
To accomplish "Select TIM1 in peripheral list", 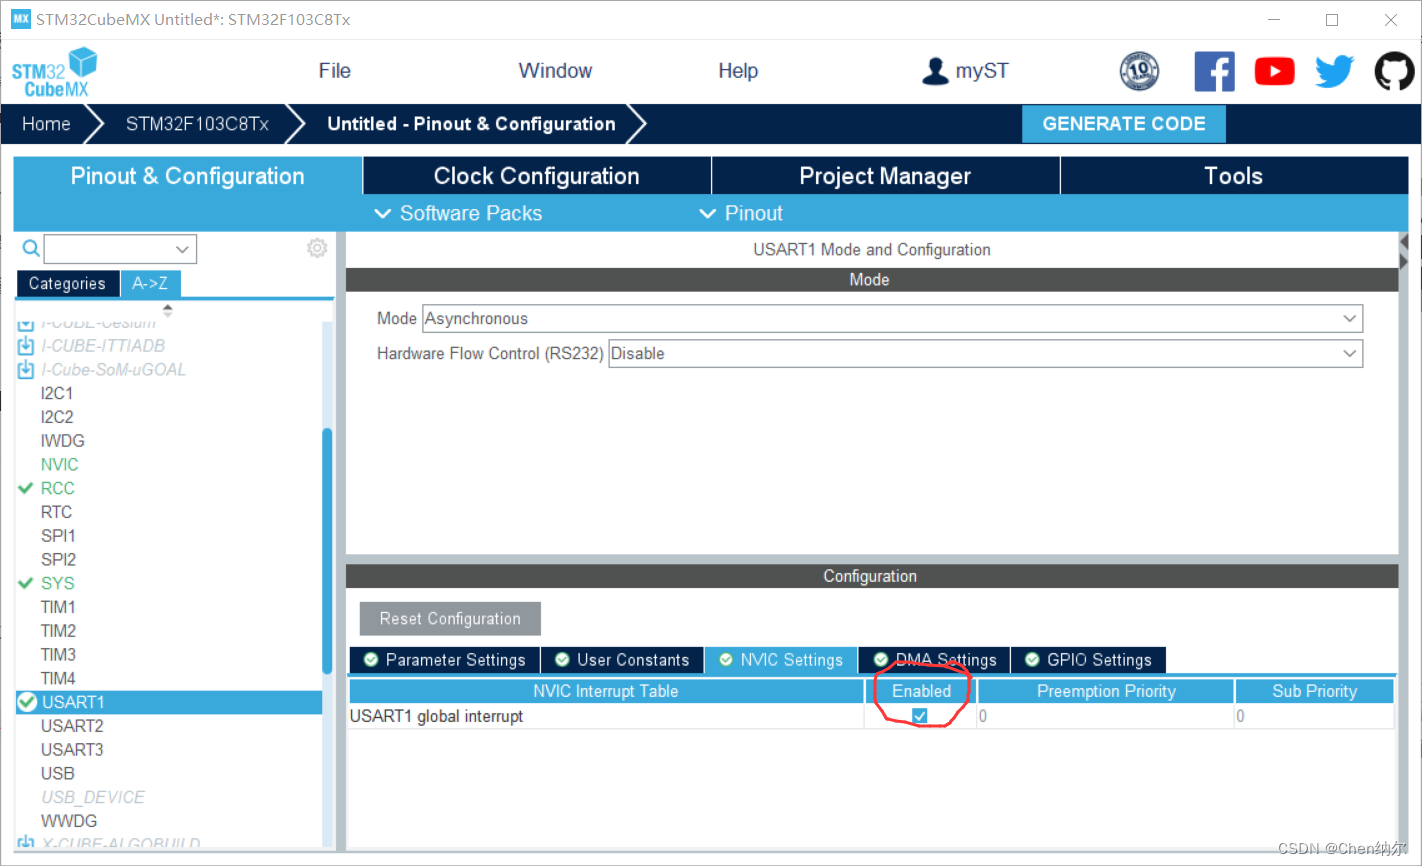I will tap(58, 607).
